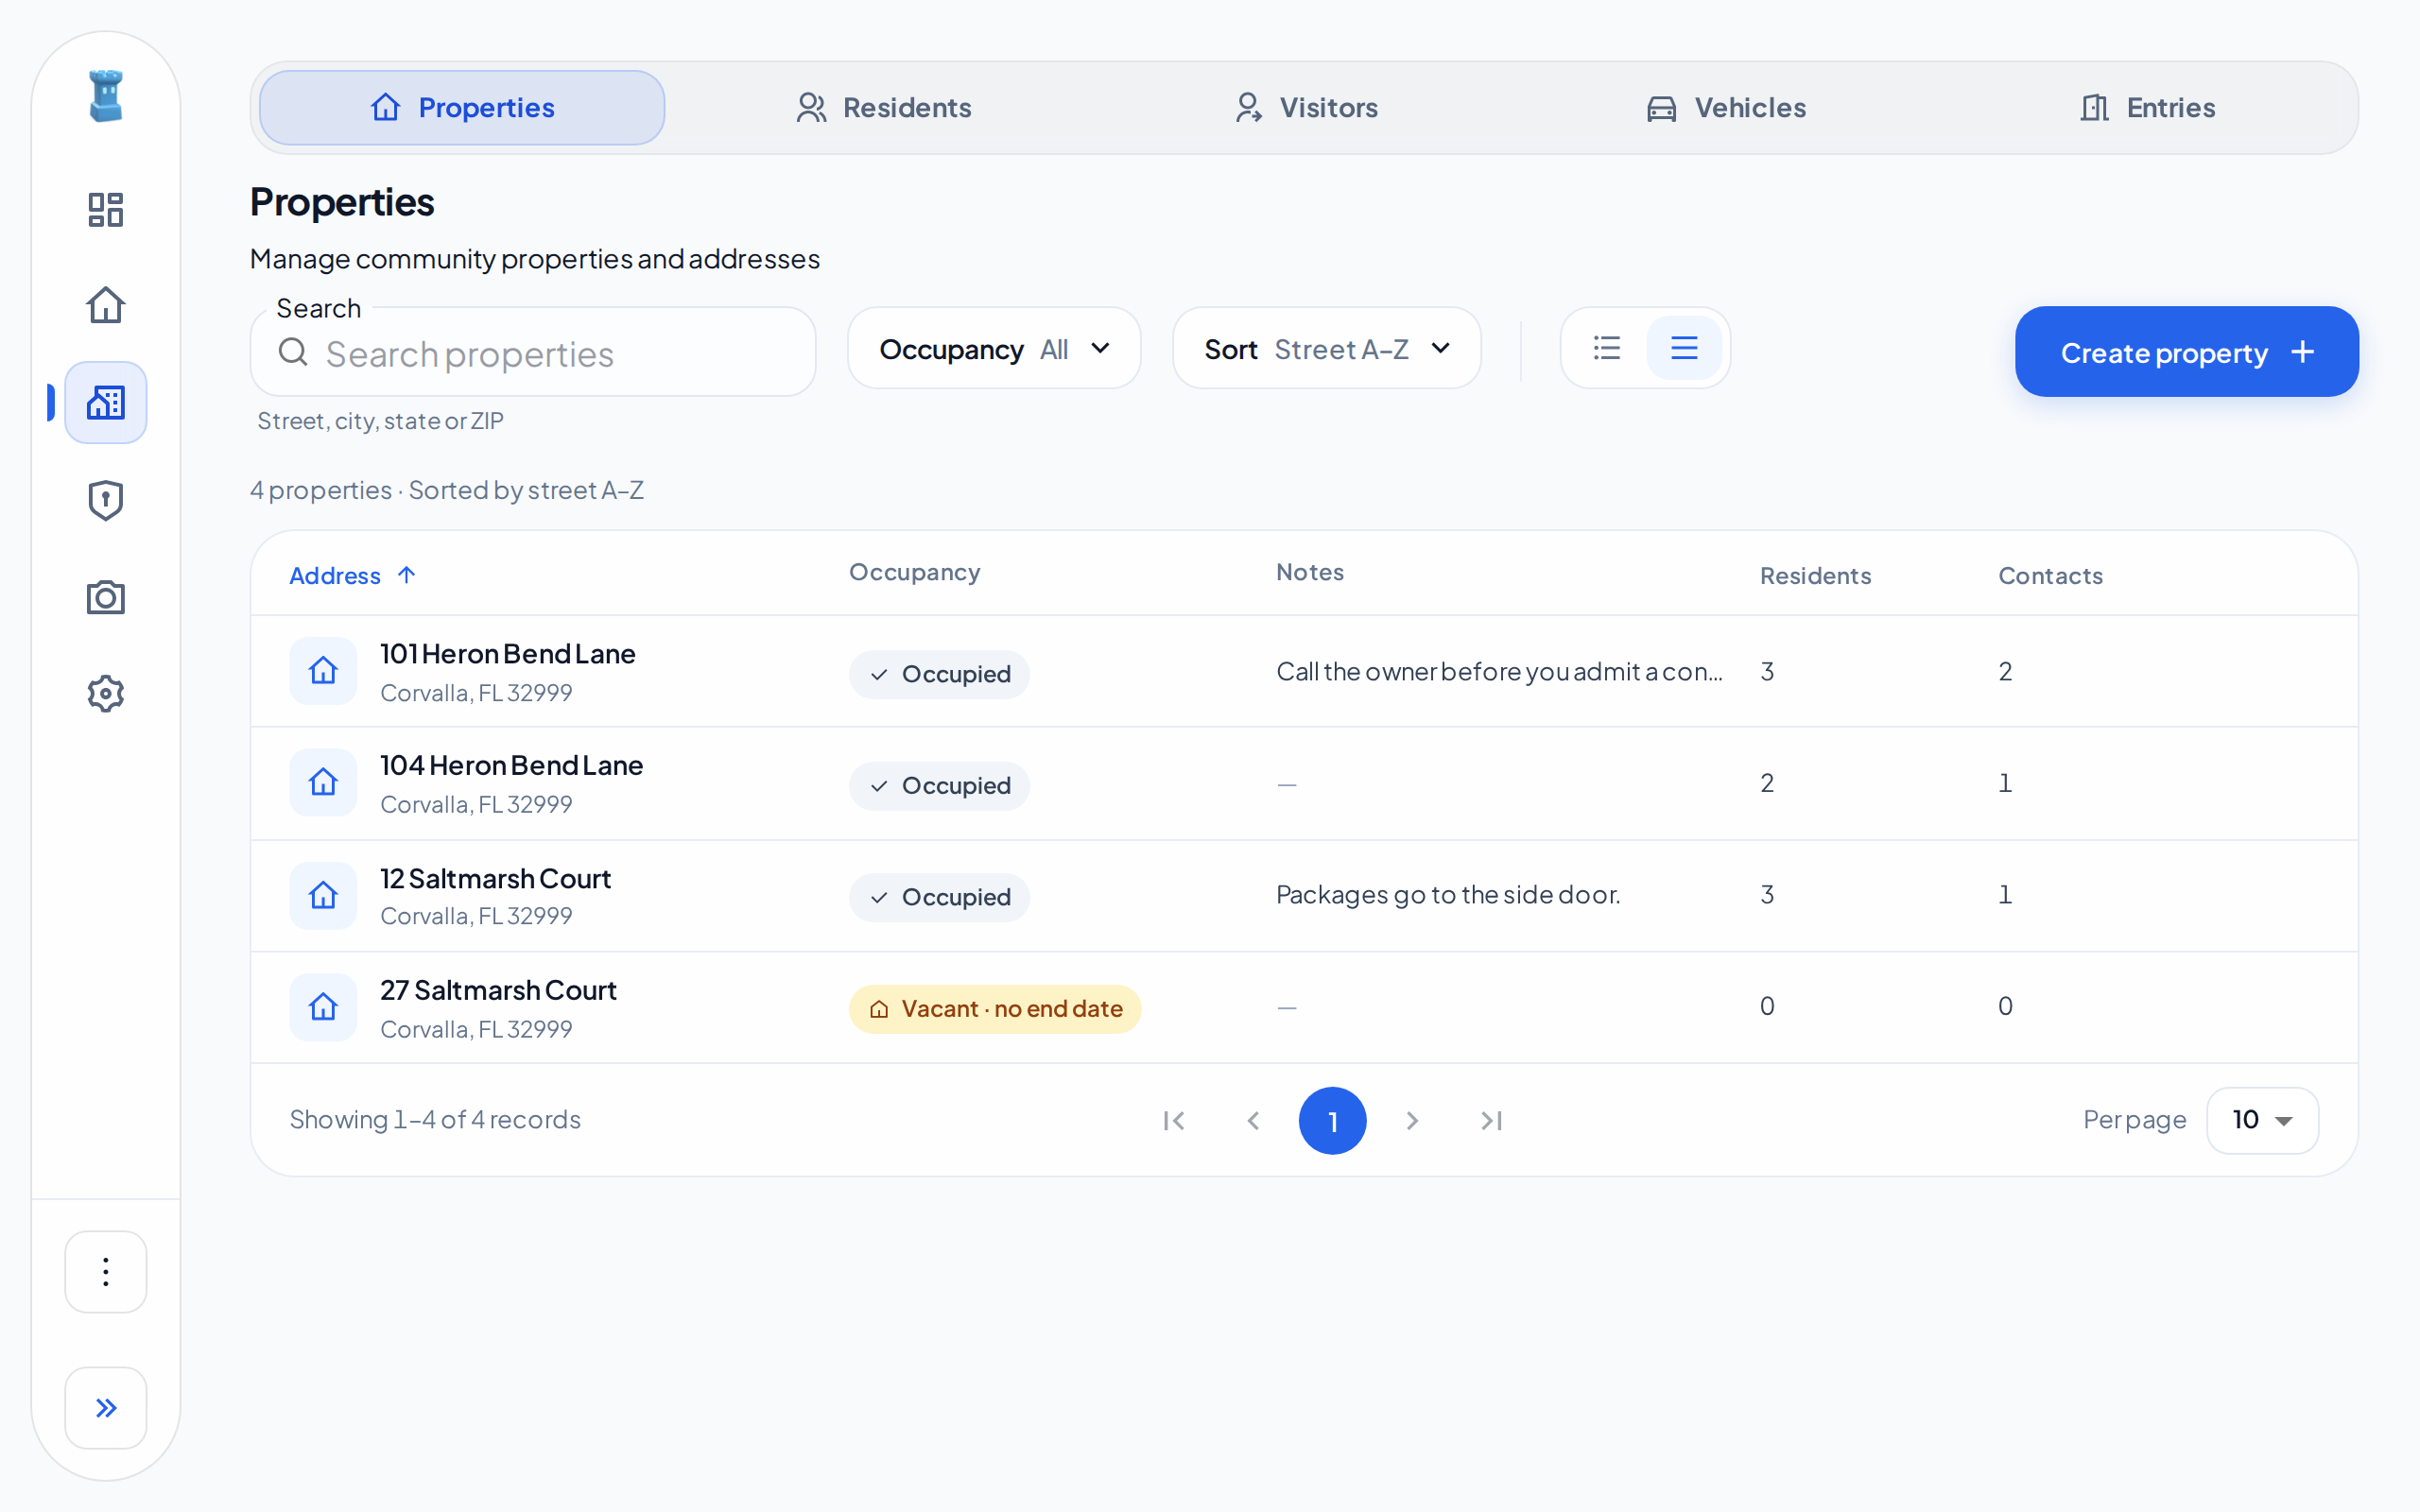Click house icon for 27 Saltmarsh Court
Image resolution: width=2420 pixels, height=1512 pixels.
323,1007
